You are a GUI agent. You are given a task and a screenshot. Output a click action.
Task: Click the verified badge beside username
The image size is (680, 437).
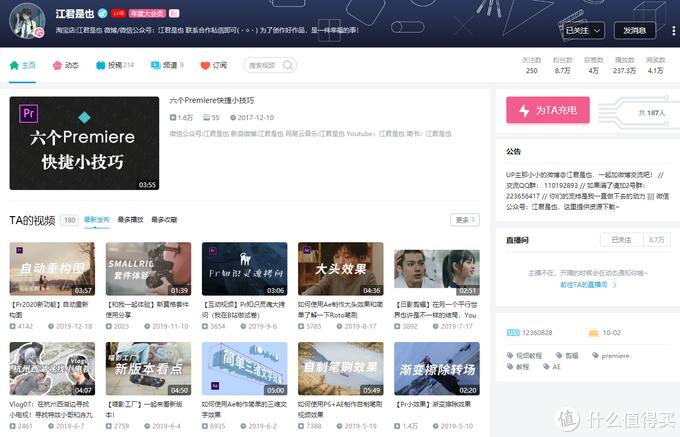coord(102,13)
